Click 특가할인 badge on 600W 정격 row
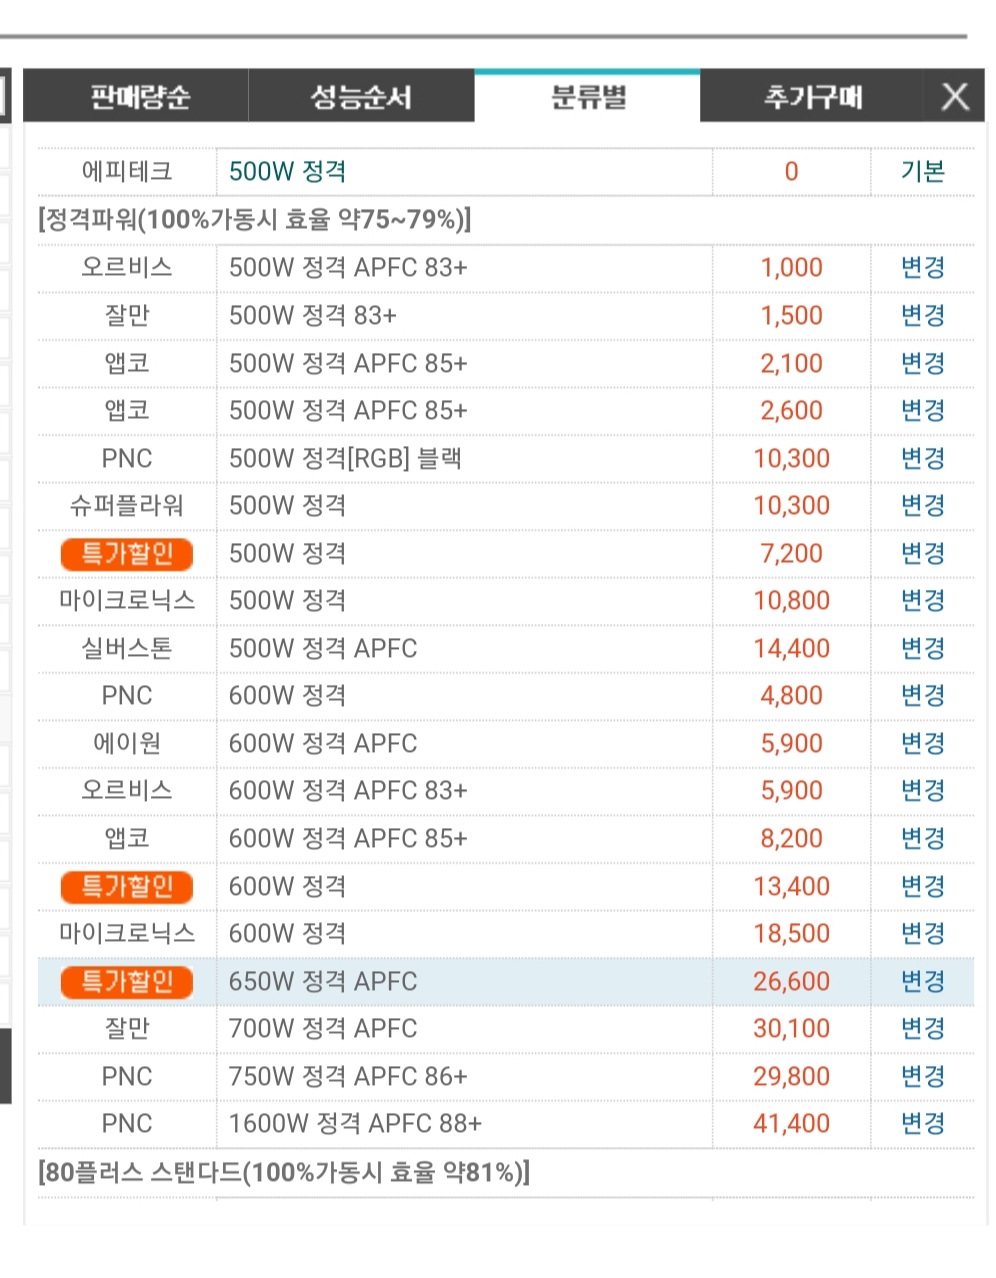This screenshot has height=1278, width=996. click(x=127, y=887)
